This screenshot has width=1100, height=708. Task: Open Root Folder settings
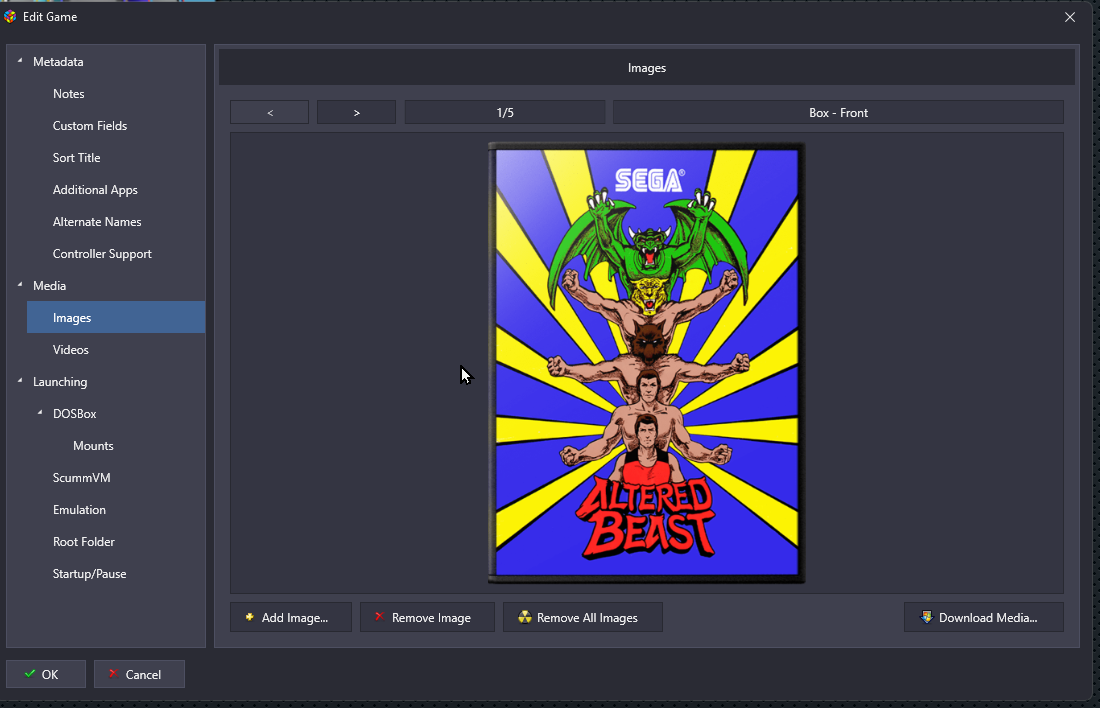pyautogui.click(x=83, y=542)
